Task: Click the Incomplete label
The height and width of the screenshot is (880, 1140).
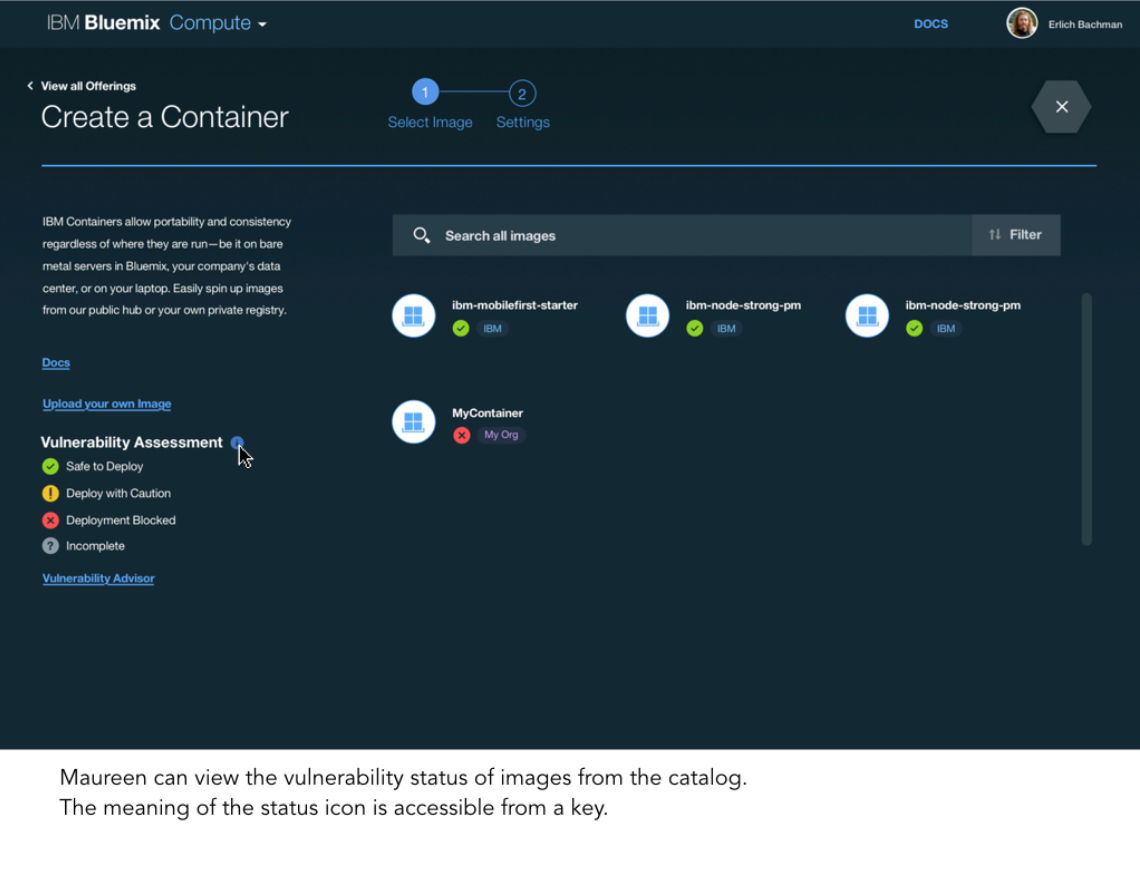Action: (95, 545)
